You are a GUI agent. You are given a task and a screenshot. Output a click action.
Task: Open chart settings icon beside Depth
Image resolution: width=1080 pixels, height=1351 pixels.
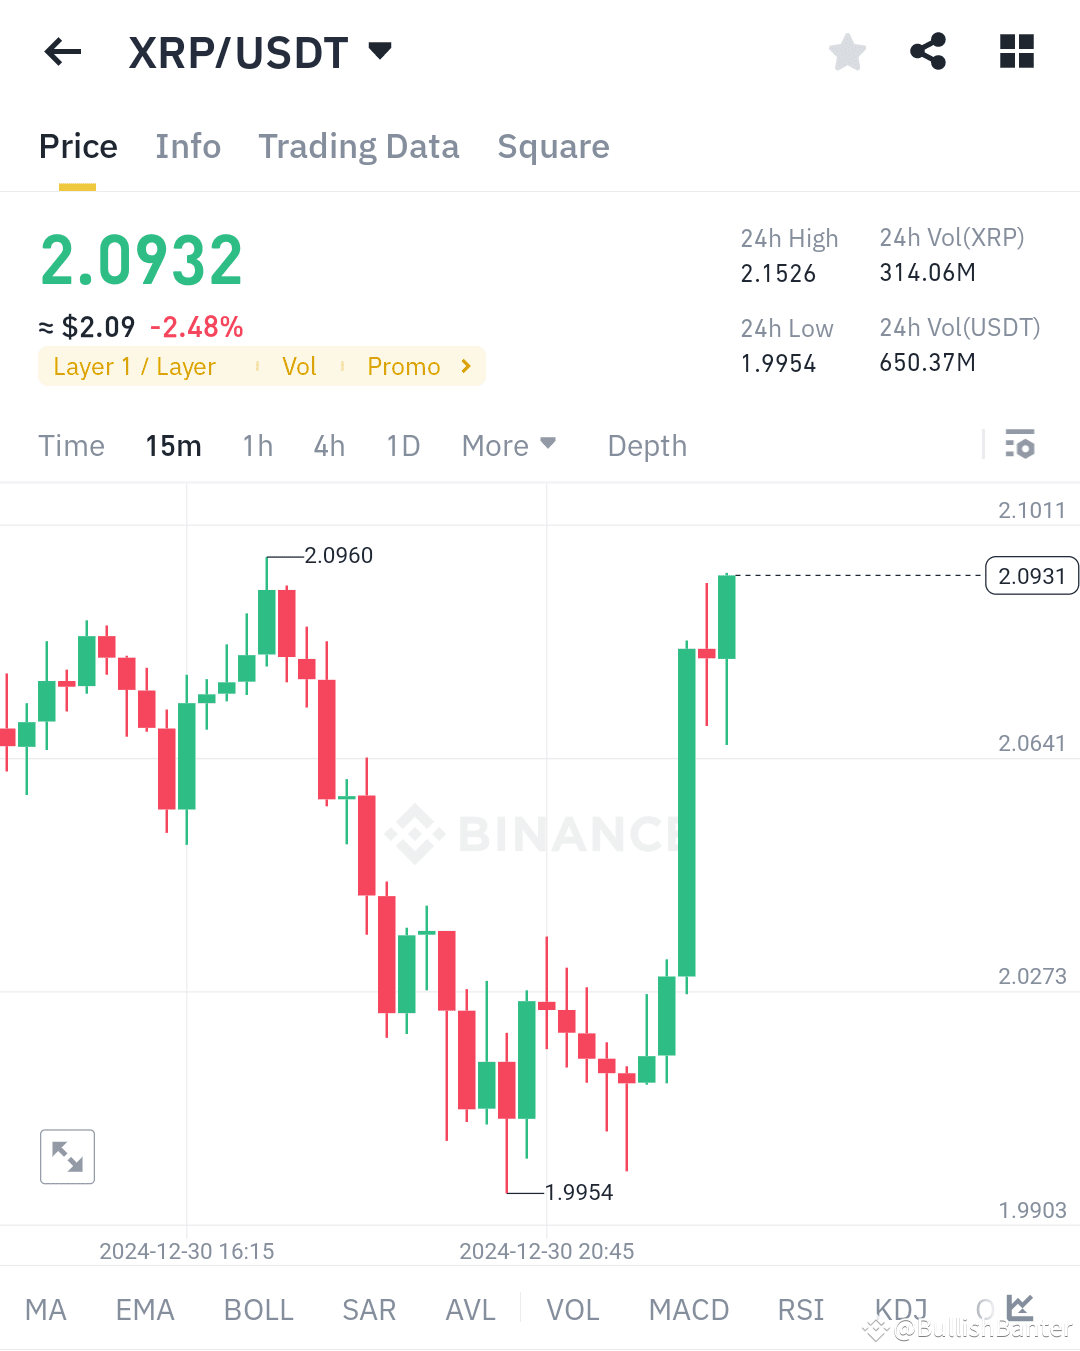click(x=1020, y=444)
